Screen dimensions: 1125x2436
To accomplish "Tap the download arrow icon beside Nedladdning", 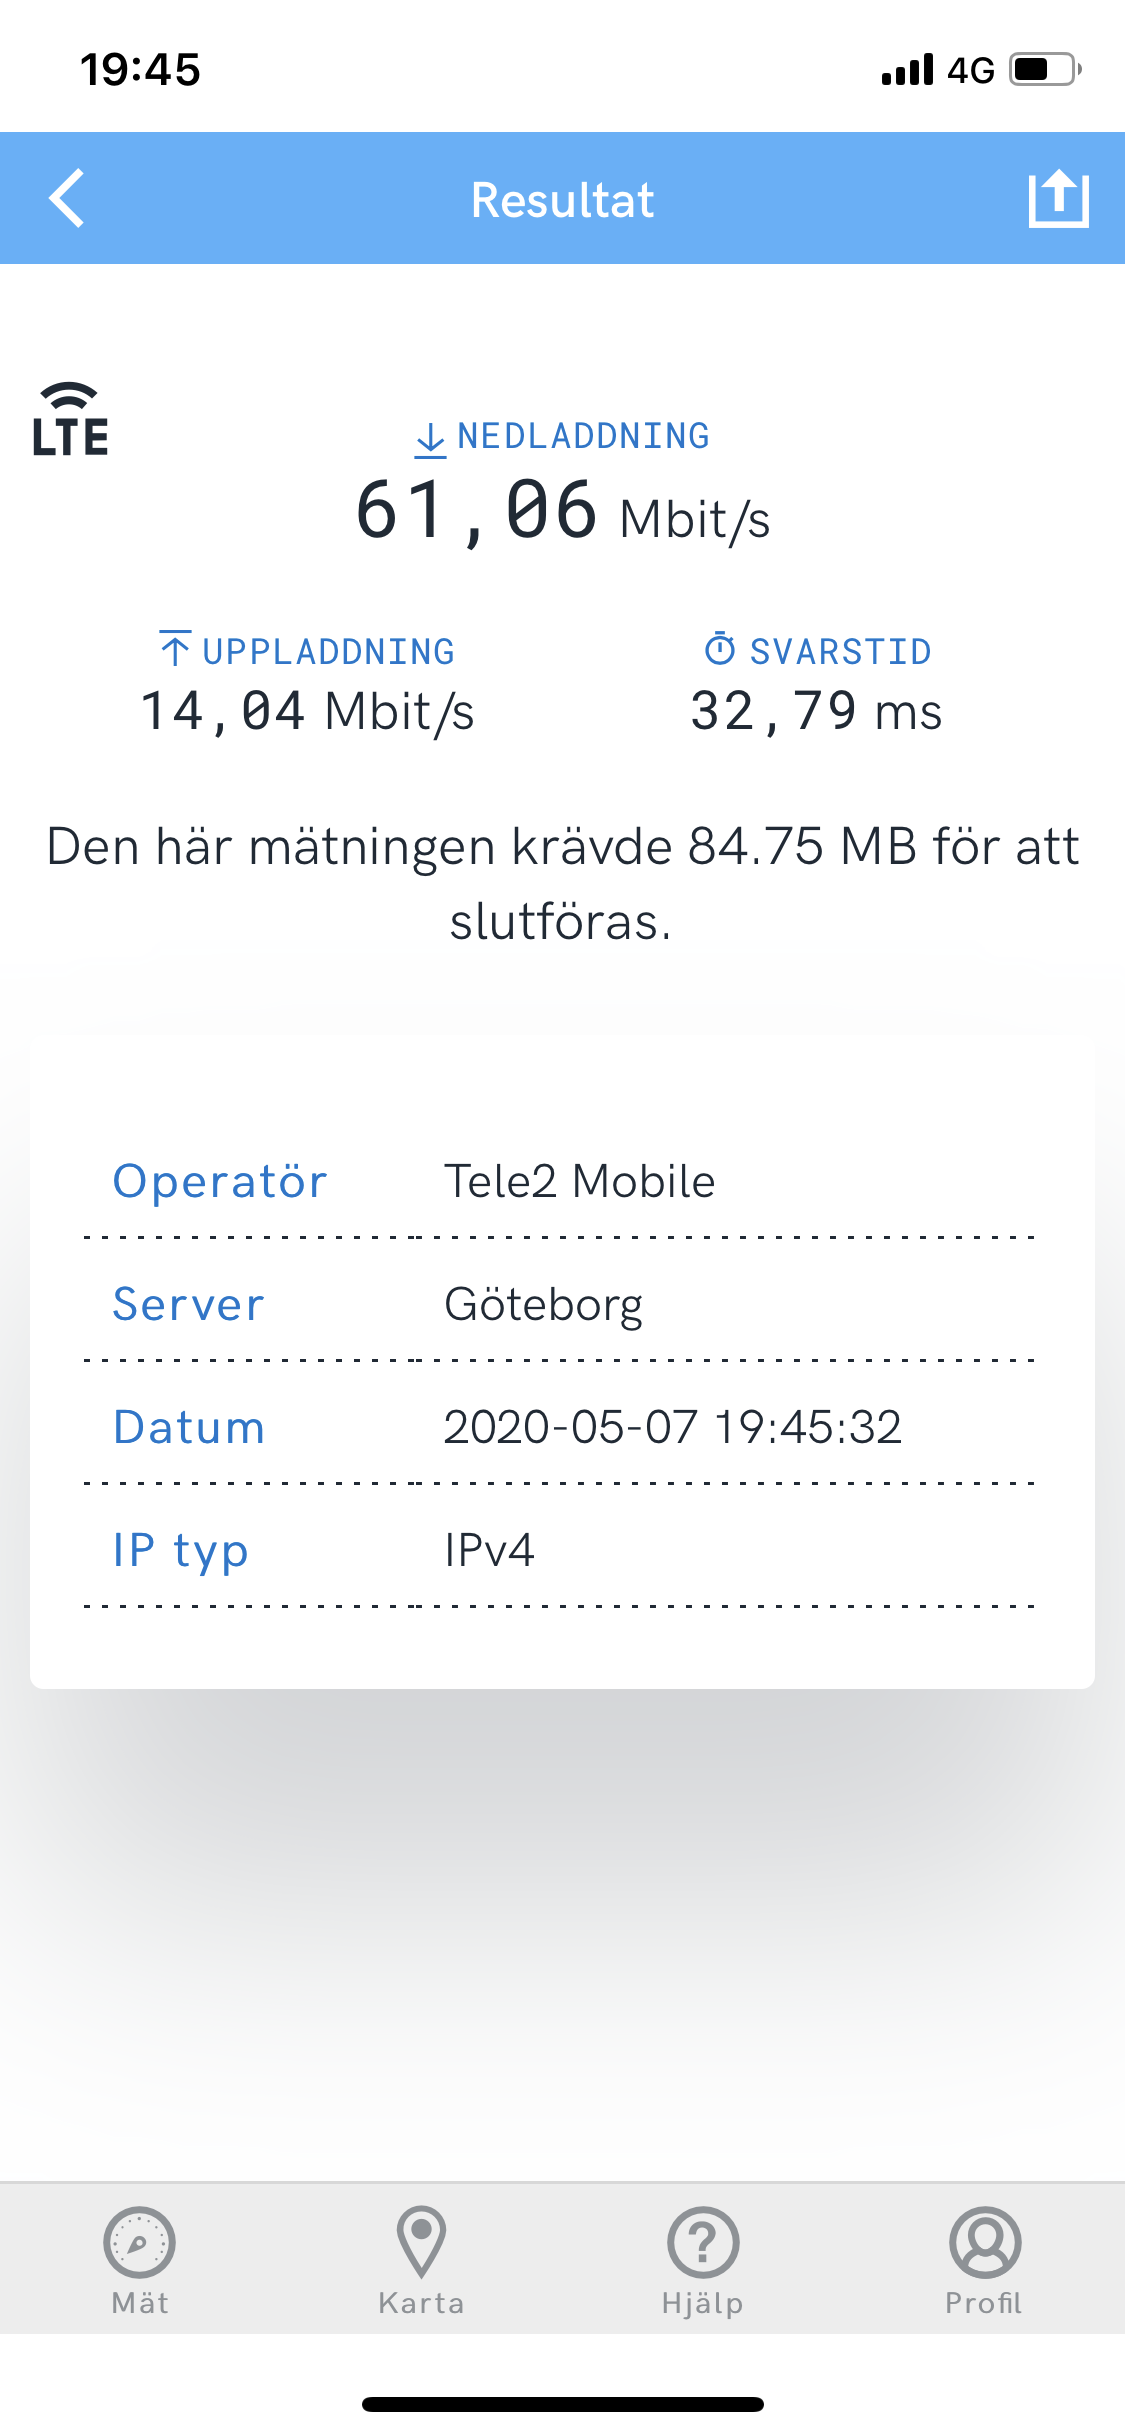I will pyautogui.click(x=430, y=439).
